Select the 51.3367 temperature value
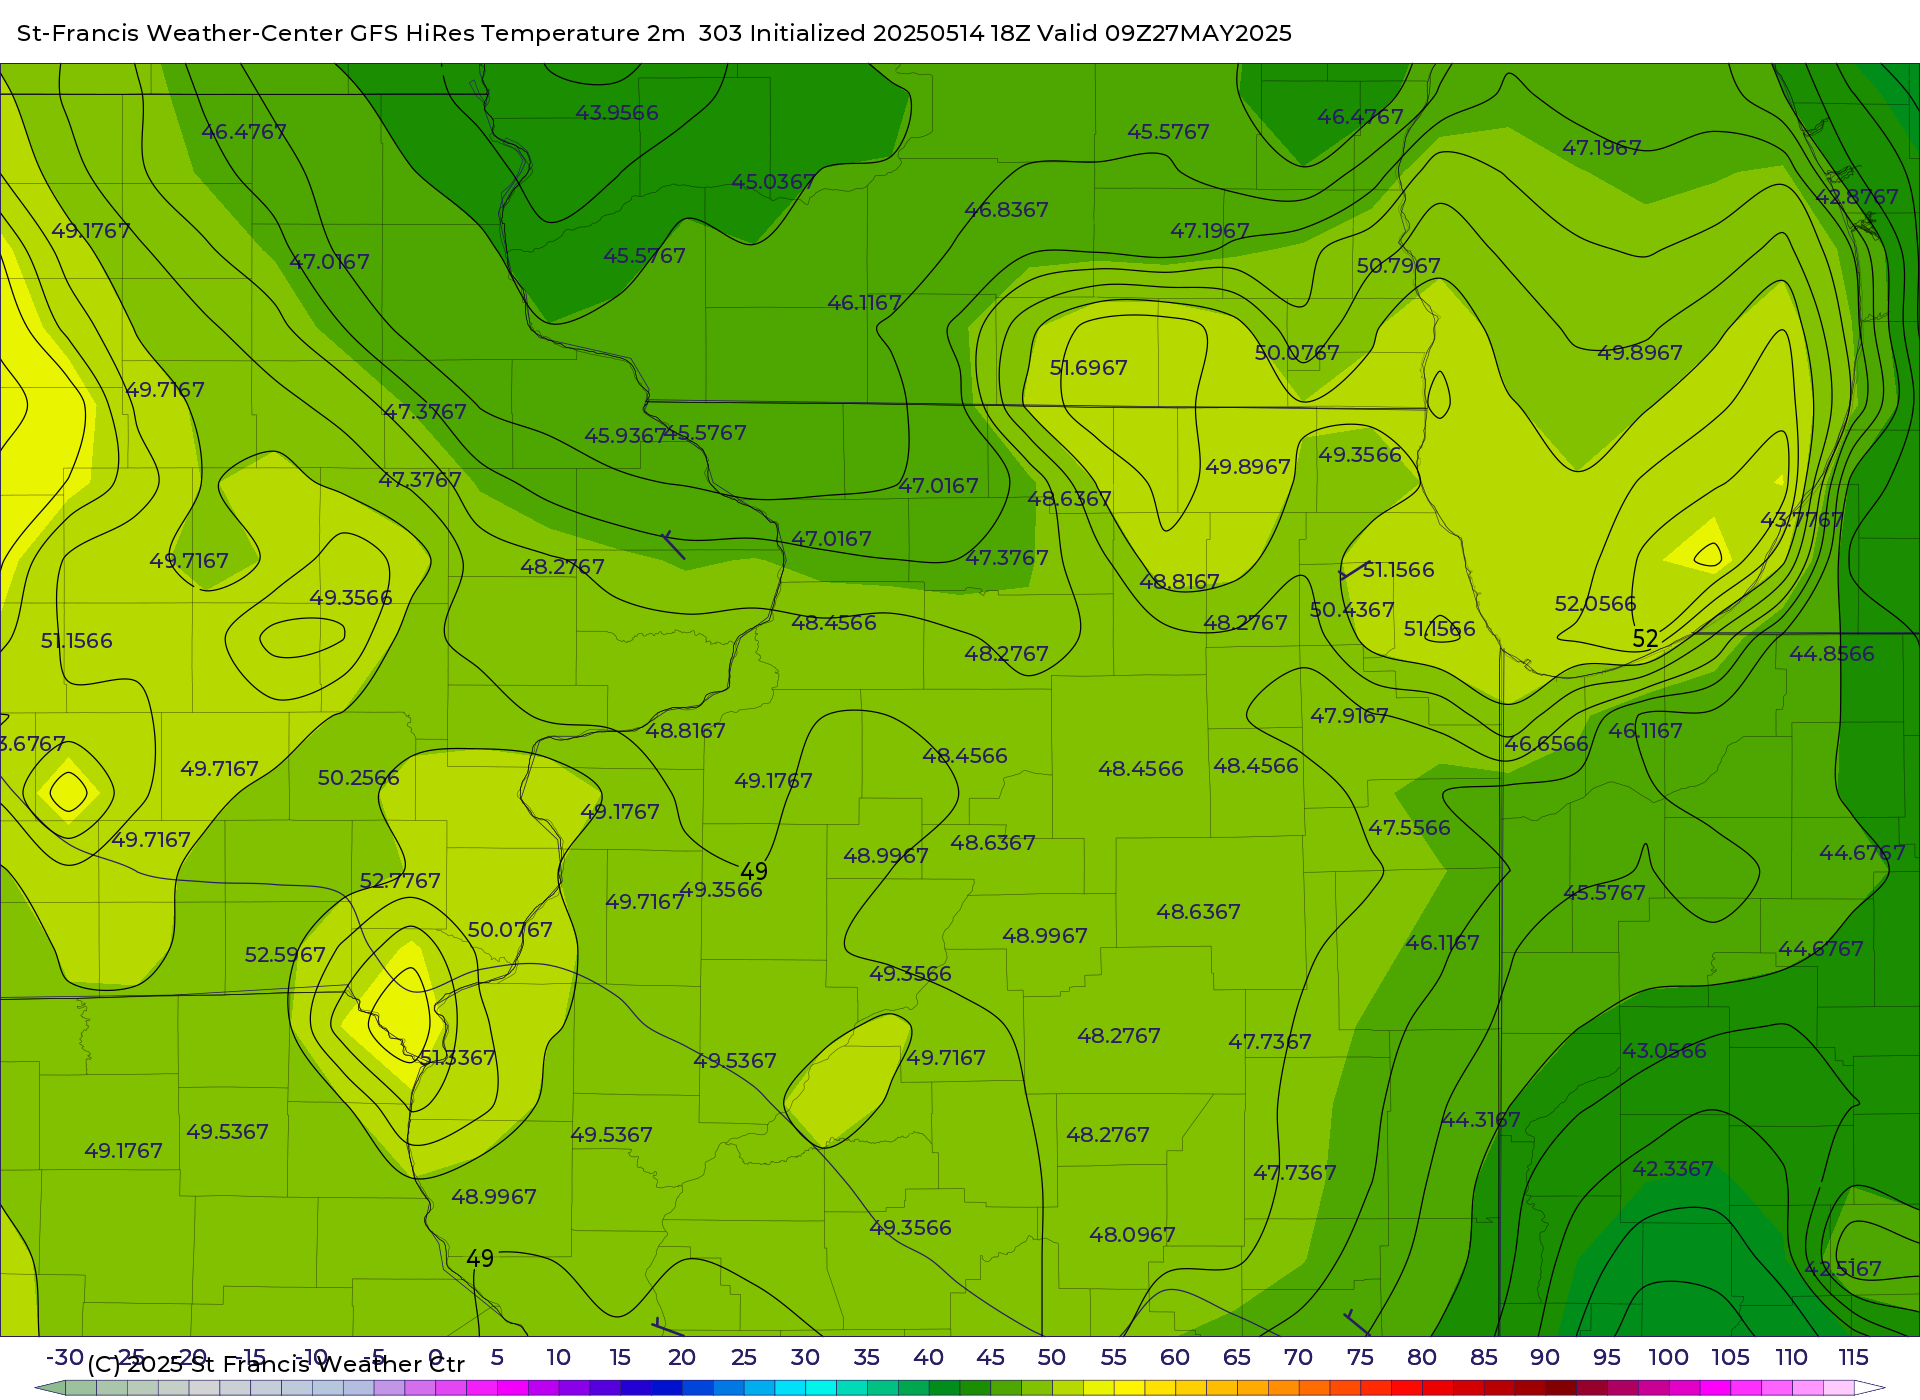This screenshot has width=1920, height=1400. (457, 1058)
